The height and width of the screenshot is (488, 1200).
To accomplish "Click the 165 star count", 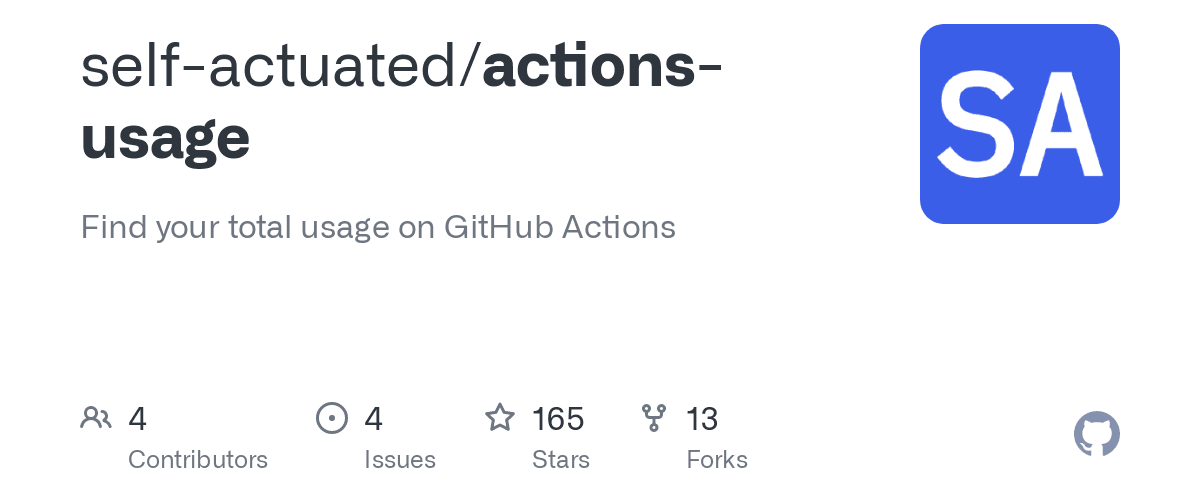I will (x=558, y=419).
